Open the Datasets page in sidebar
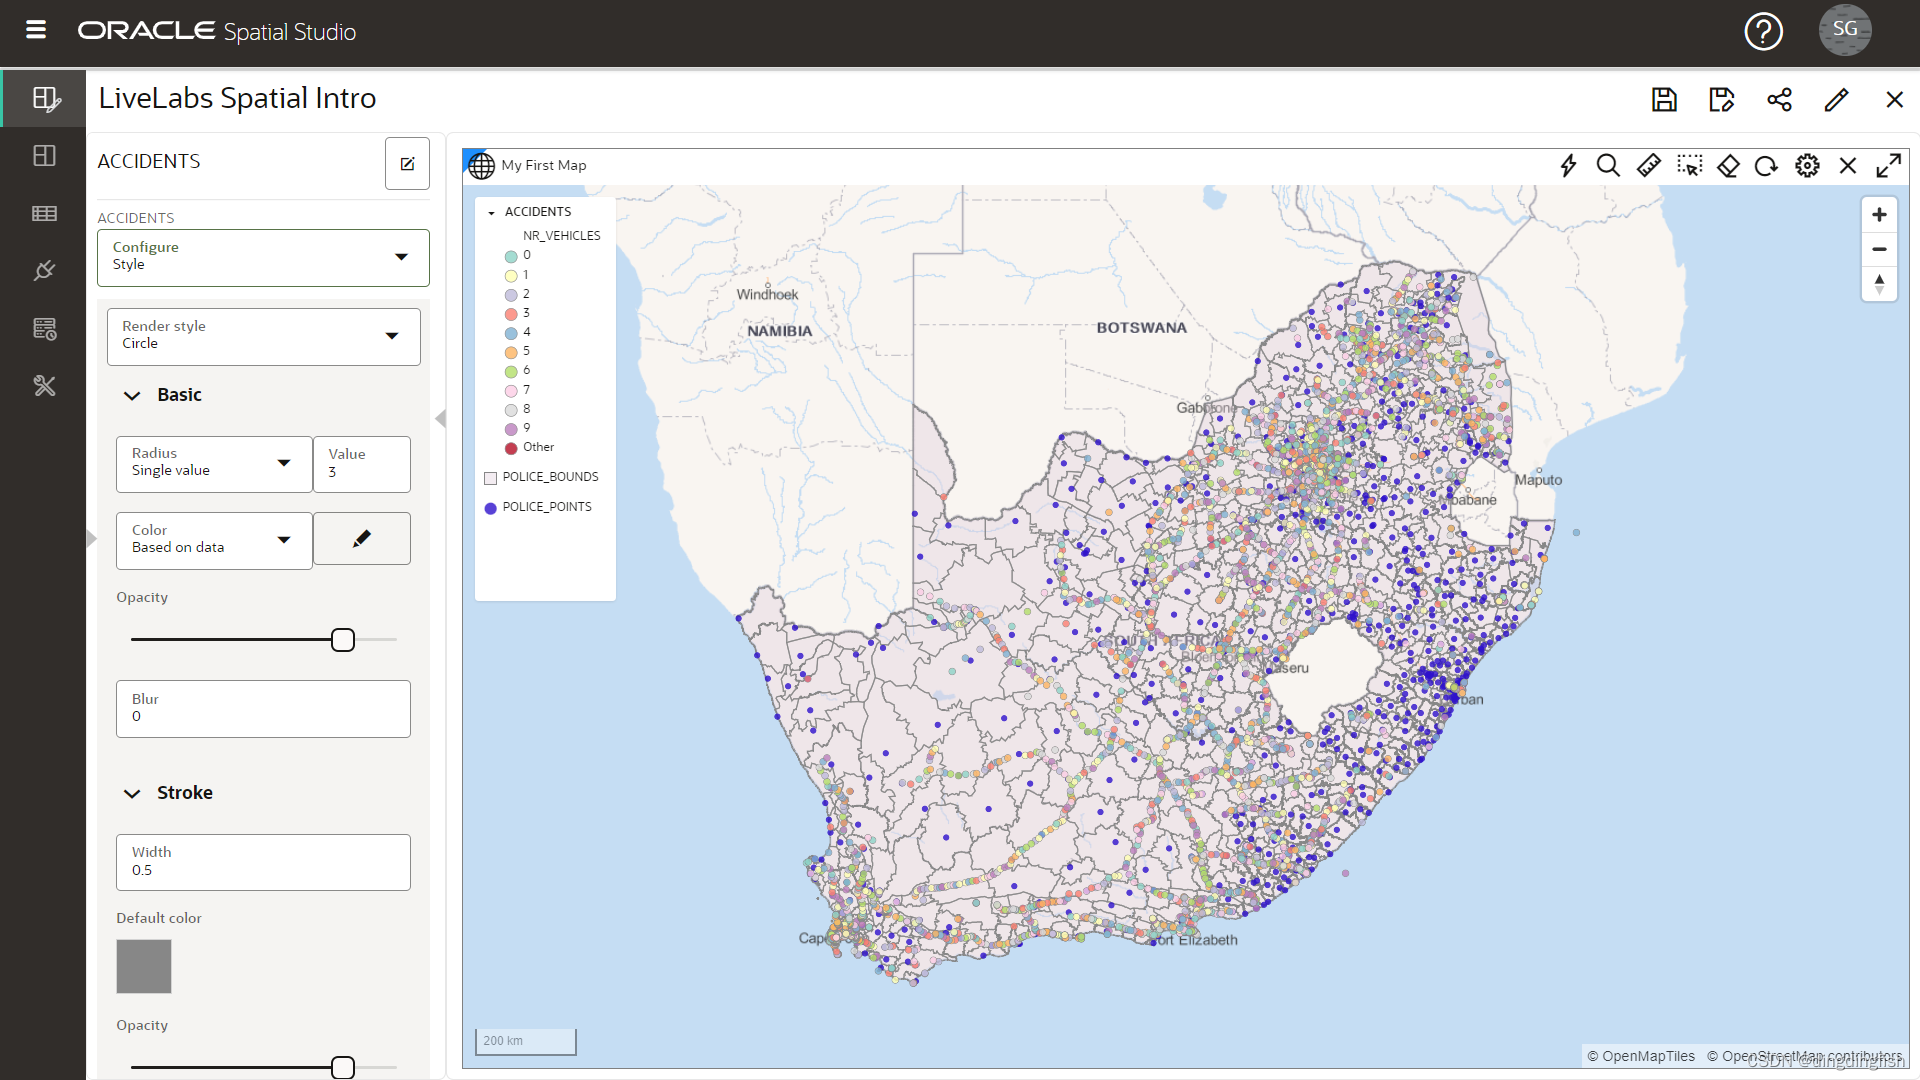This screenshot has width=1920, height=1080. tap(44, 213)
